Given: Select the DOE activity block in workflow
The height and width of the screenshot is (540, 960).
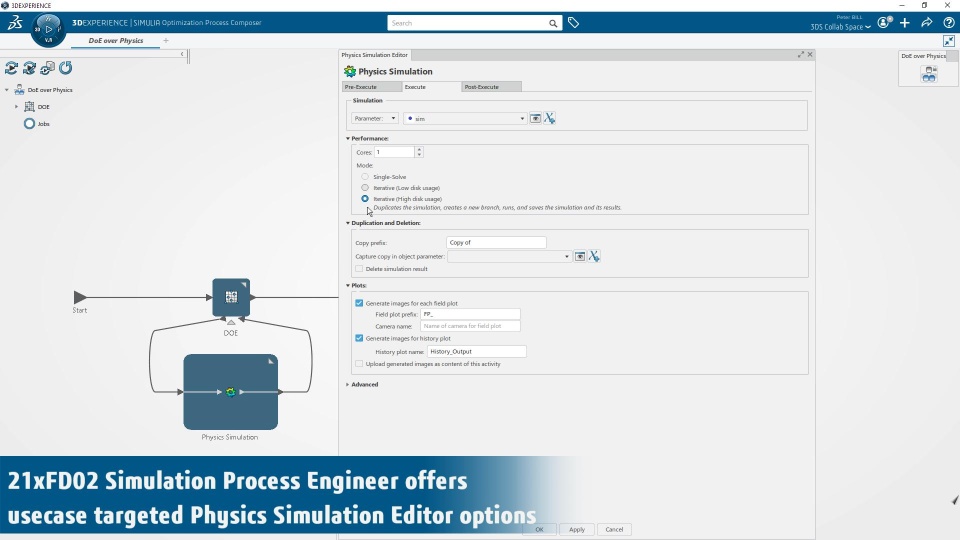Looking at the screenshot, I should click(231, 298).
